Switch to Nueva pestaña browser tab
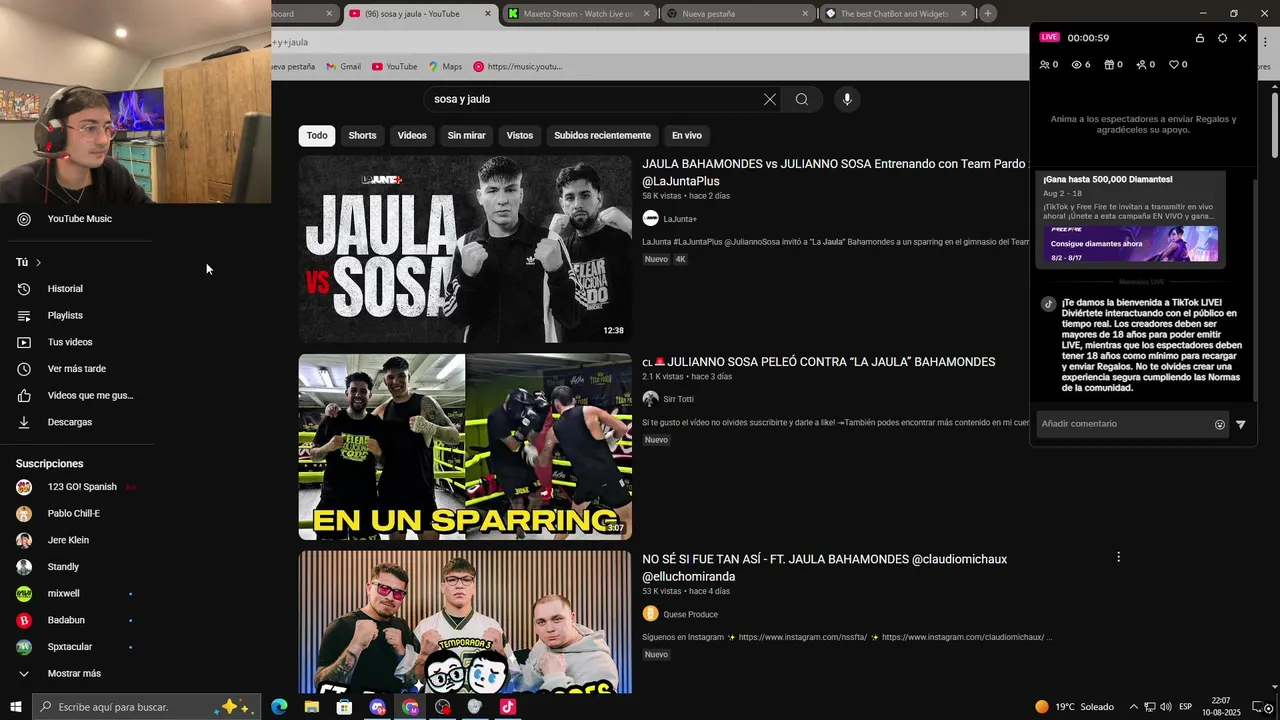The image size is (1280, 720). pos(738,14)
